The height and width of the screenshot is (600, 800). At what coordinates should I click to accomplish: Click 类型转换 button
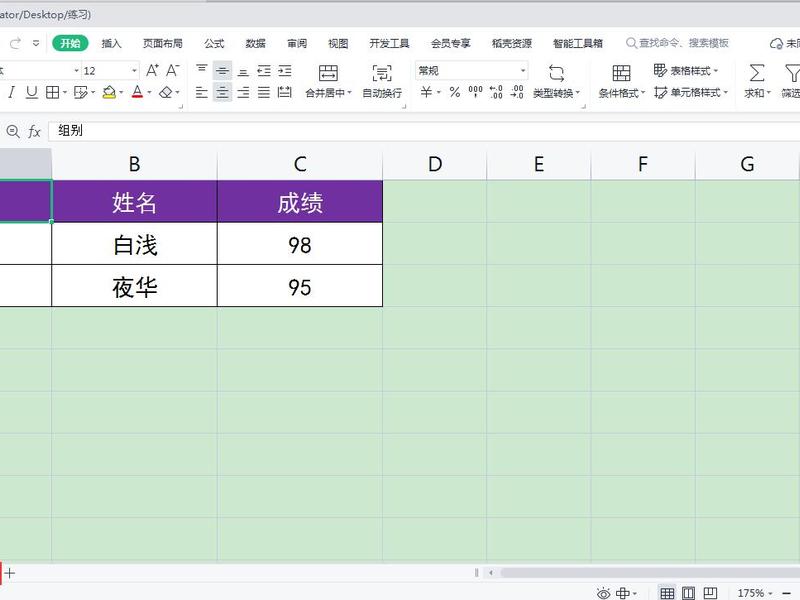(556, 81)
